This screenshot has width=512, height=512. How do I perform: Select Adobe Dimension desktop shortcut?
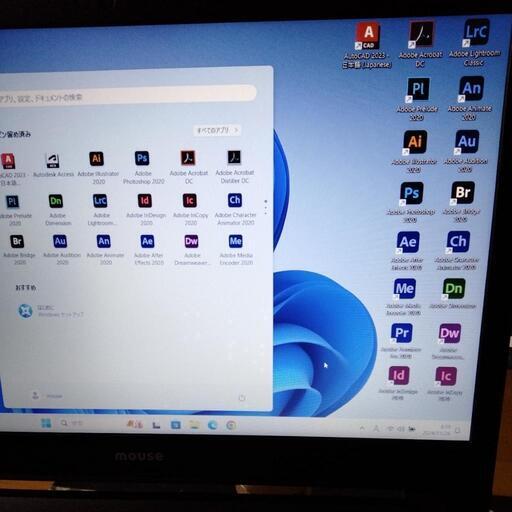[453, 293]
